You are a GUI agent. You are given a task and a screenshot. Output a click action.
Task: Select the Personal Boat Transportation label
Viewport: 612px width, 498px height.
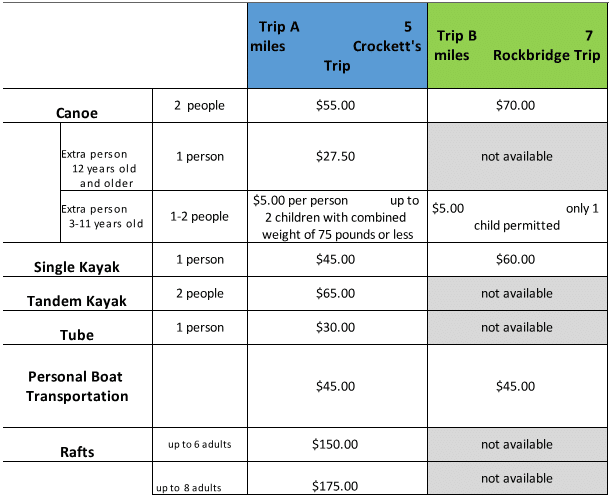point(77,386)
